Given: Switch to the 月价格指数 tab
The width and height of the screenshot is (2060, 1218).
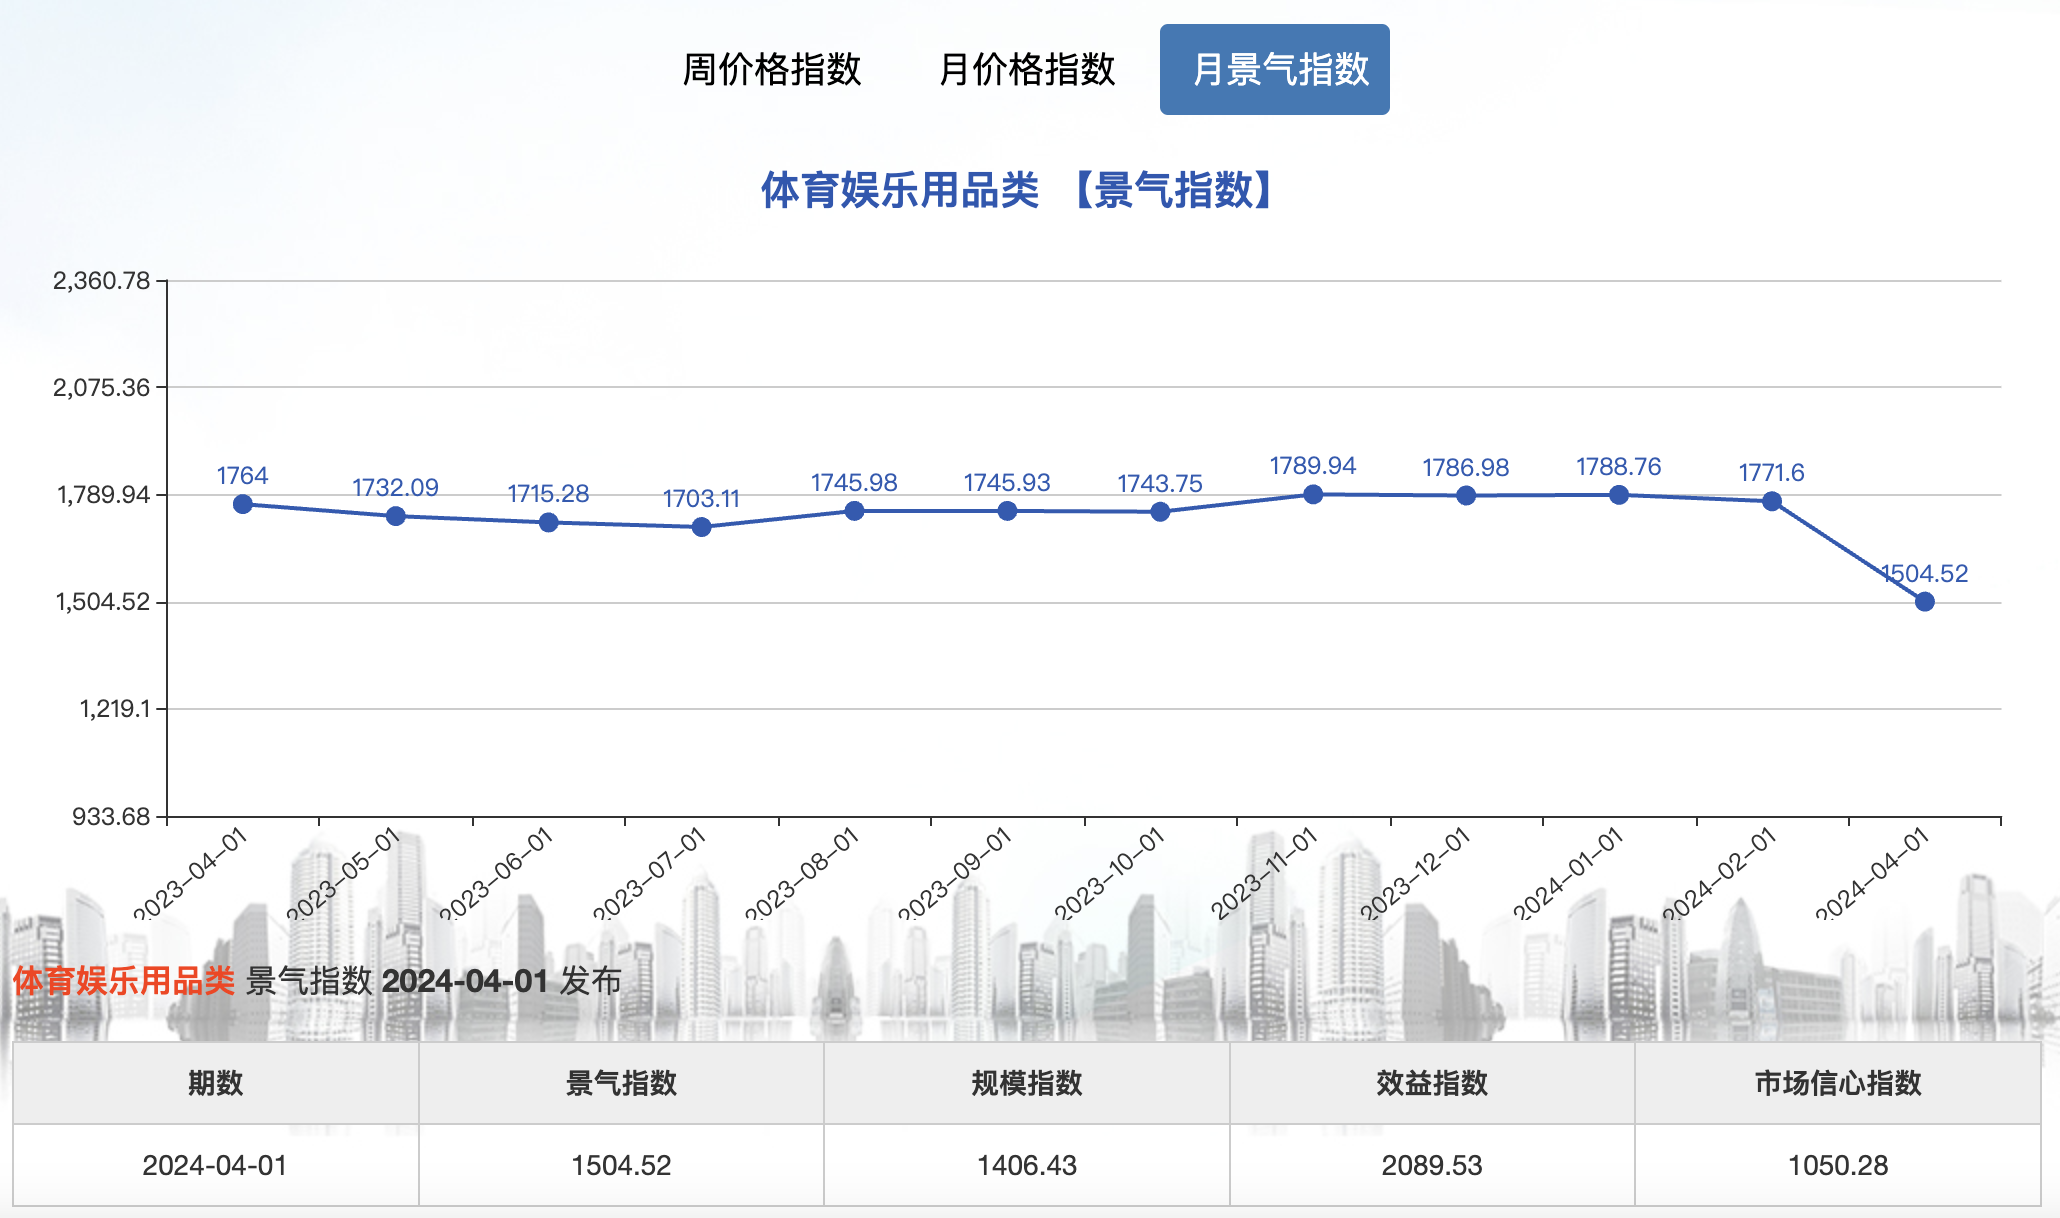Looking at the screenshot, I should pos(1026,70).
